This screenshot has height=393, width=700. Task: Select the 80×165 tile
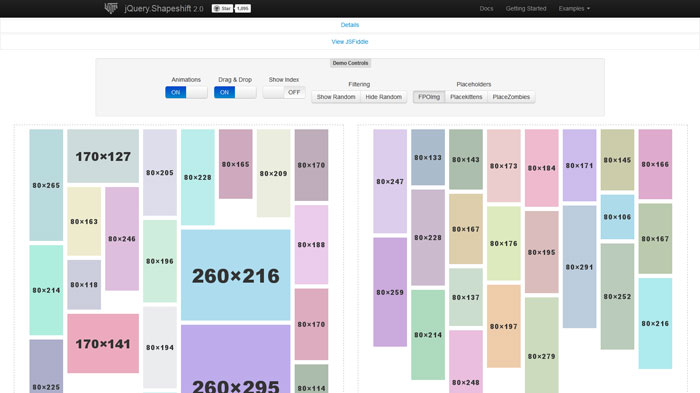coord(235,164)
